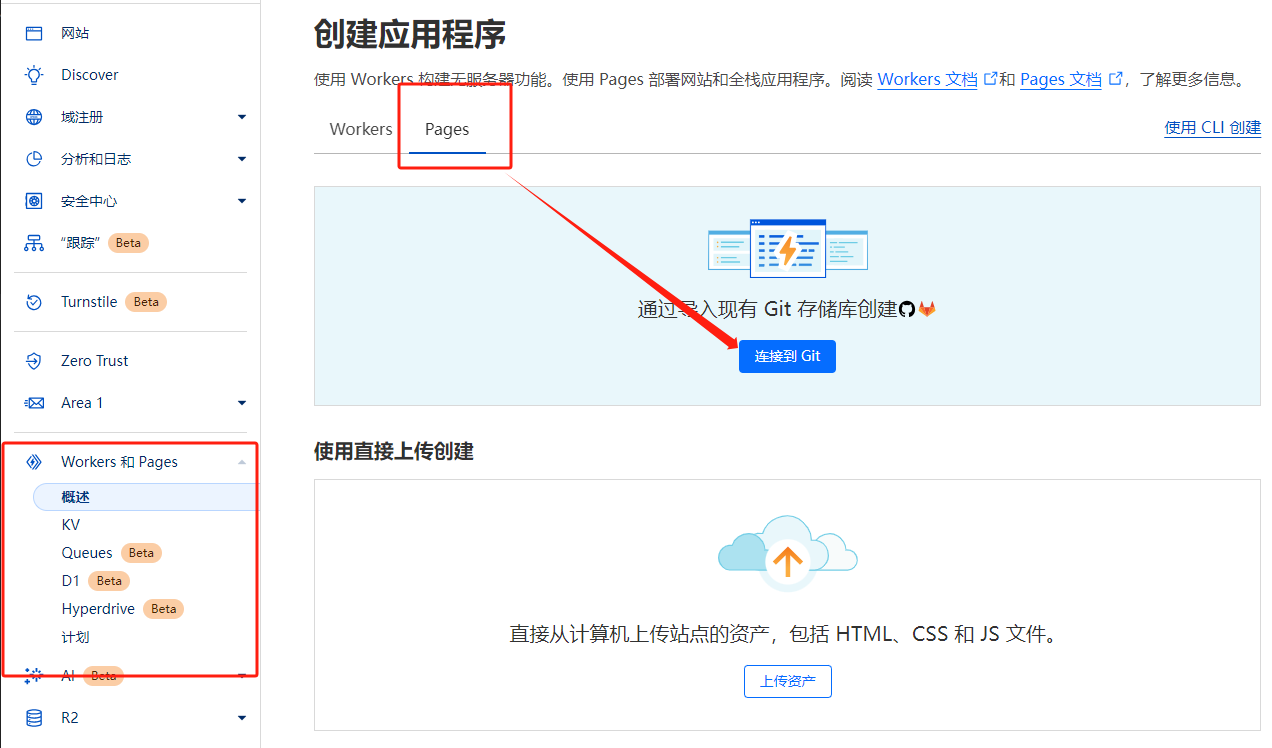Click the 分析和日志 chart icon

pos(34,159)
